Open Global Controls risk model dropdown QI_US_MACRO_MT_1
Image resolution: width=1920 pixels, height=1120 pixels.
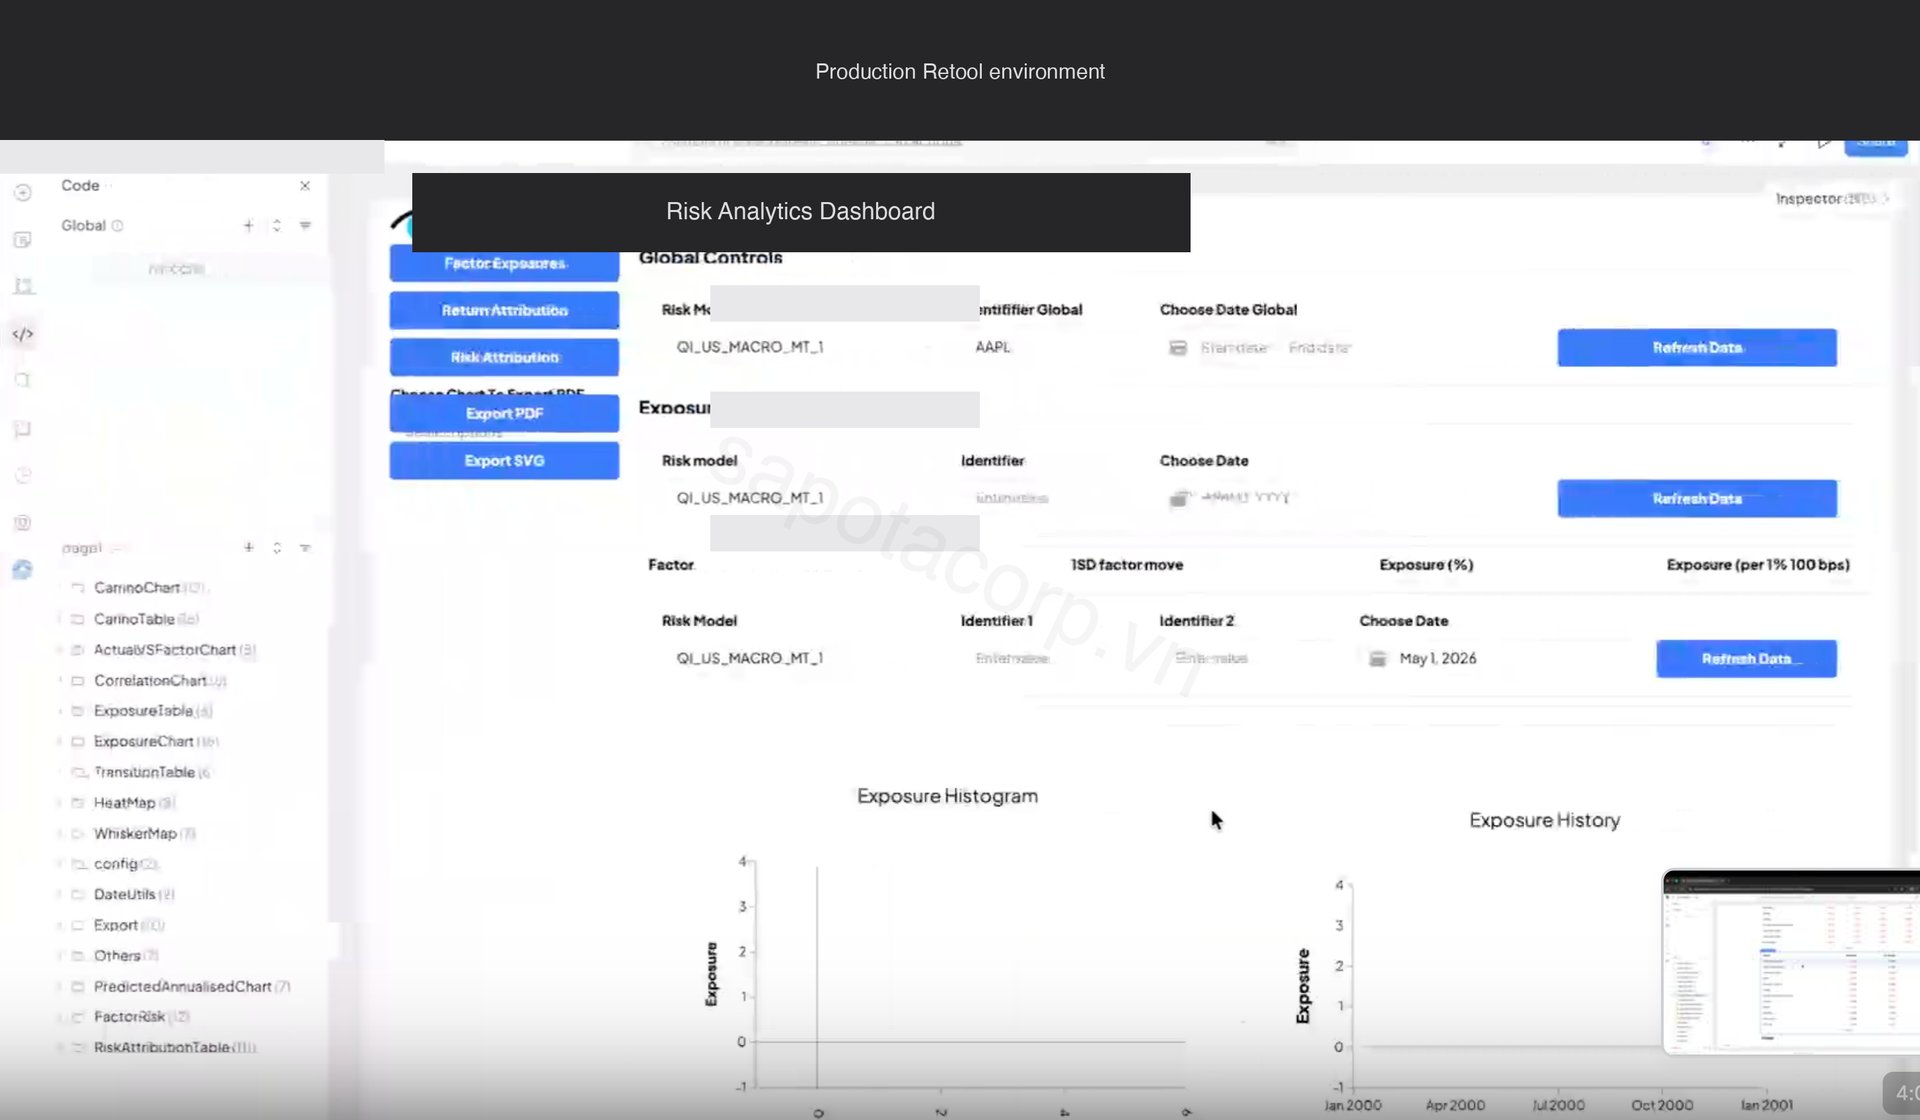[800, 348]
